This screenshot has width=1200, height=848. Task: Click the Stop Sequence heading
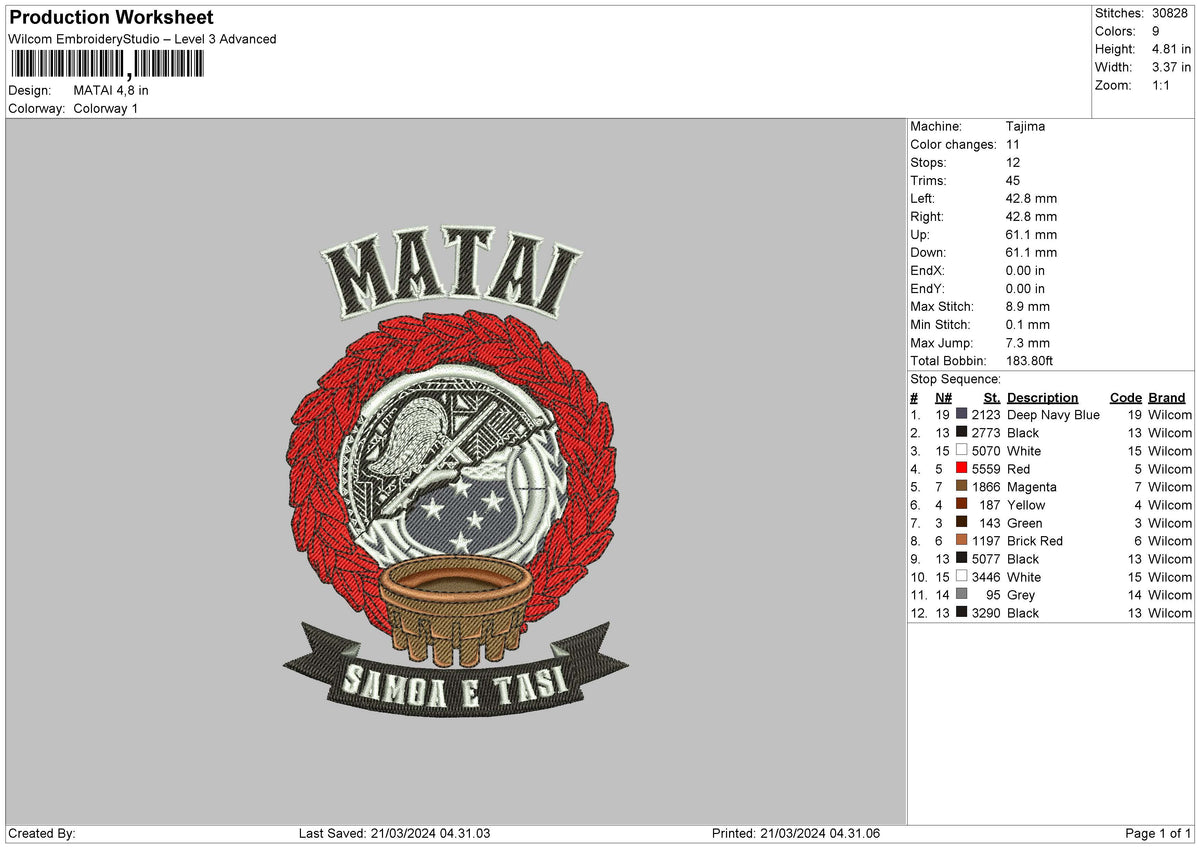955,379
